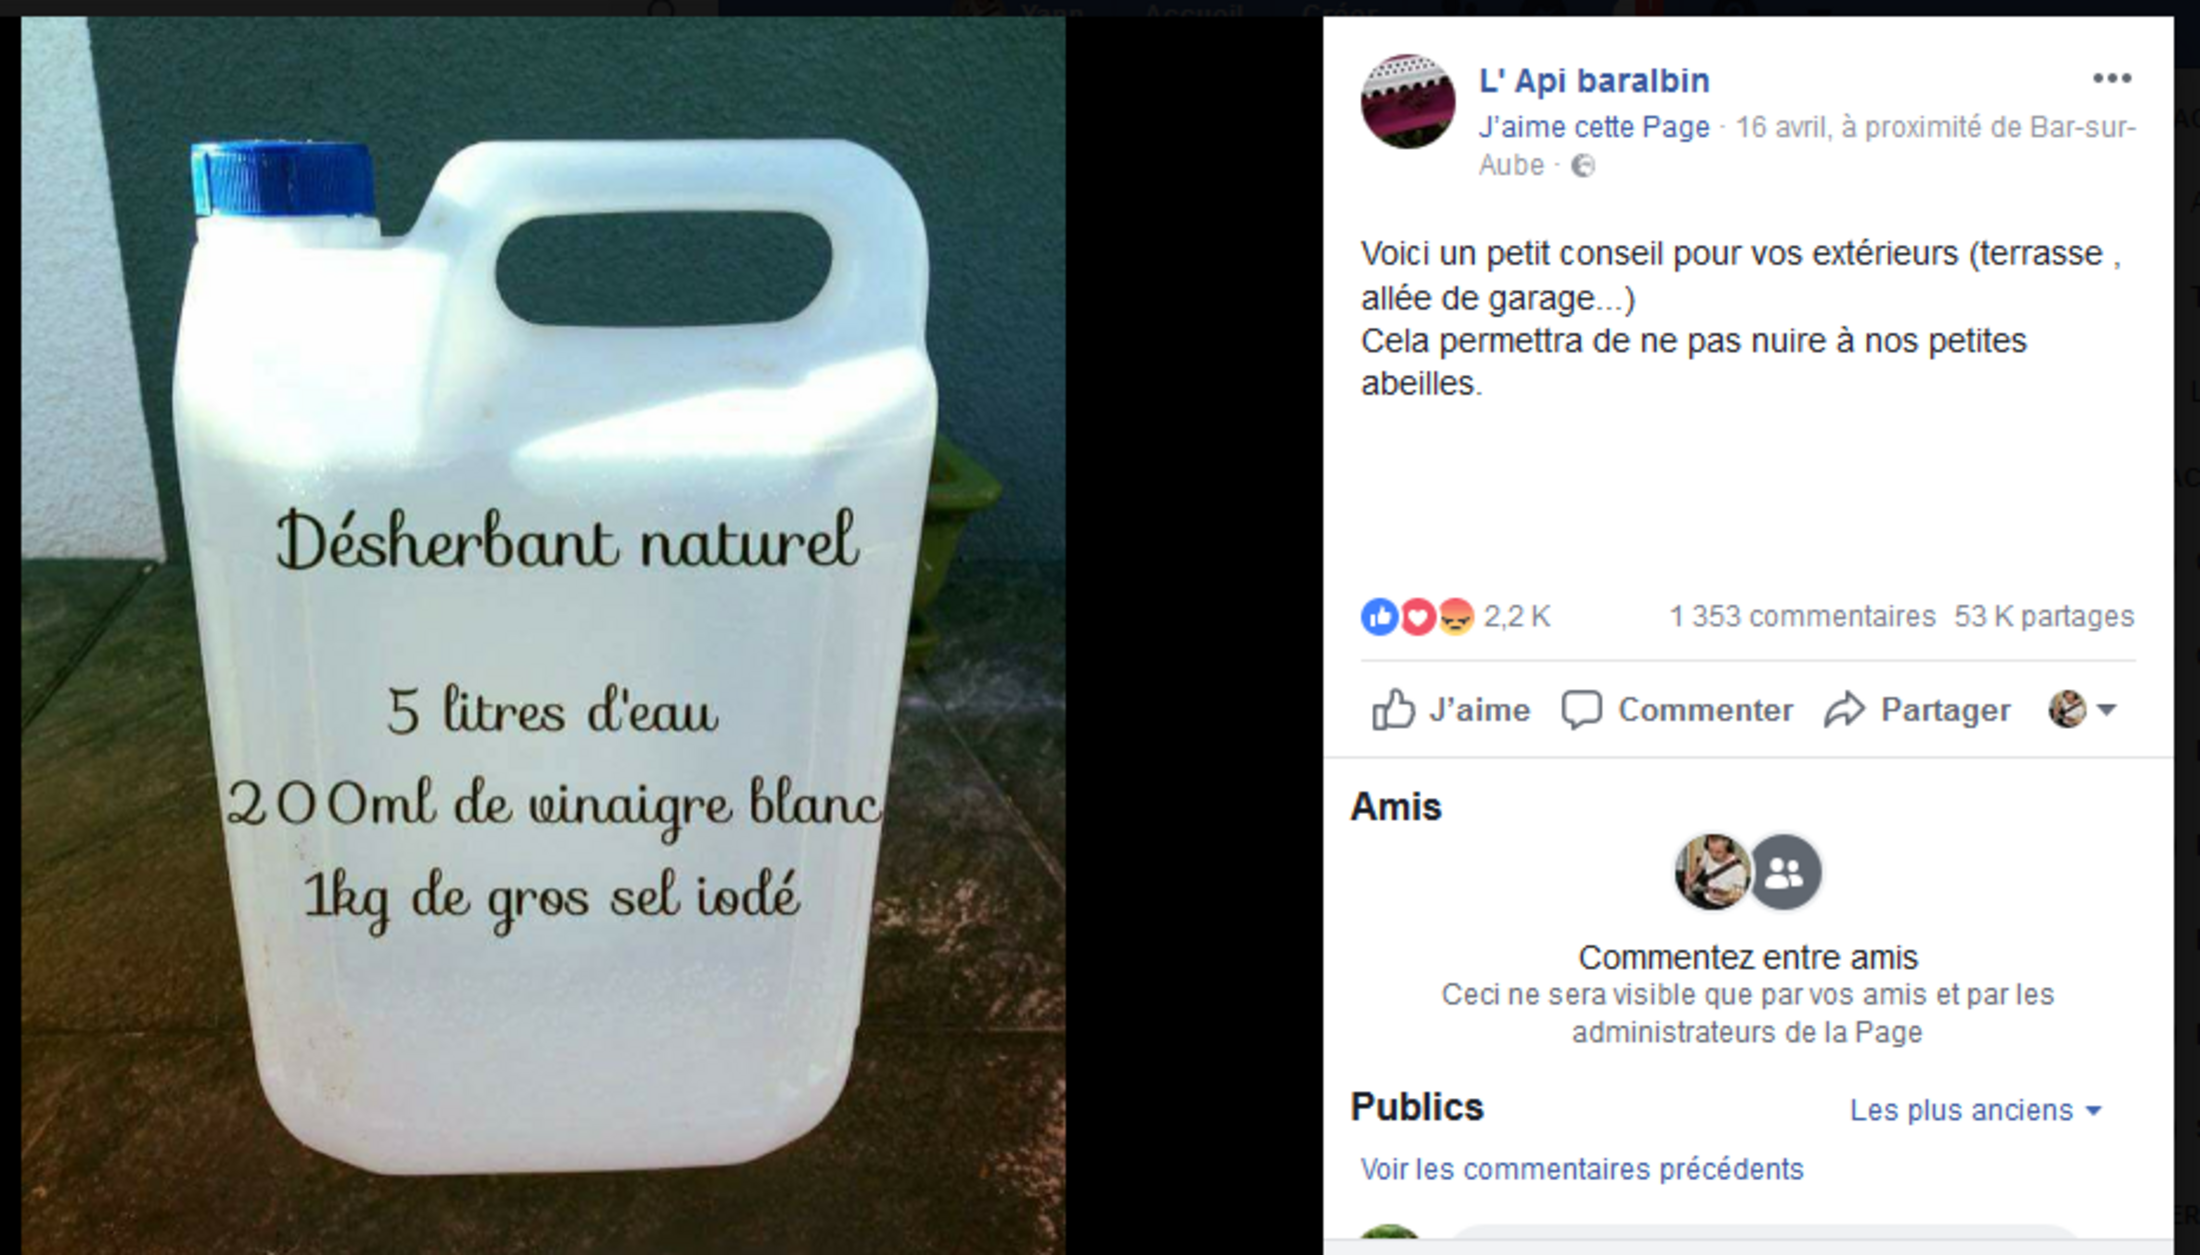Click the friends group icon under Amis

(x=1785, y=873)
